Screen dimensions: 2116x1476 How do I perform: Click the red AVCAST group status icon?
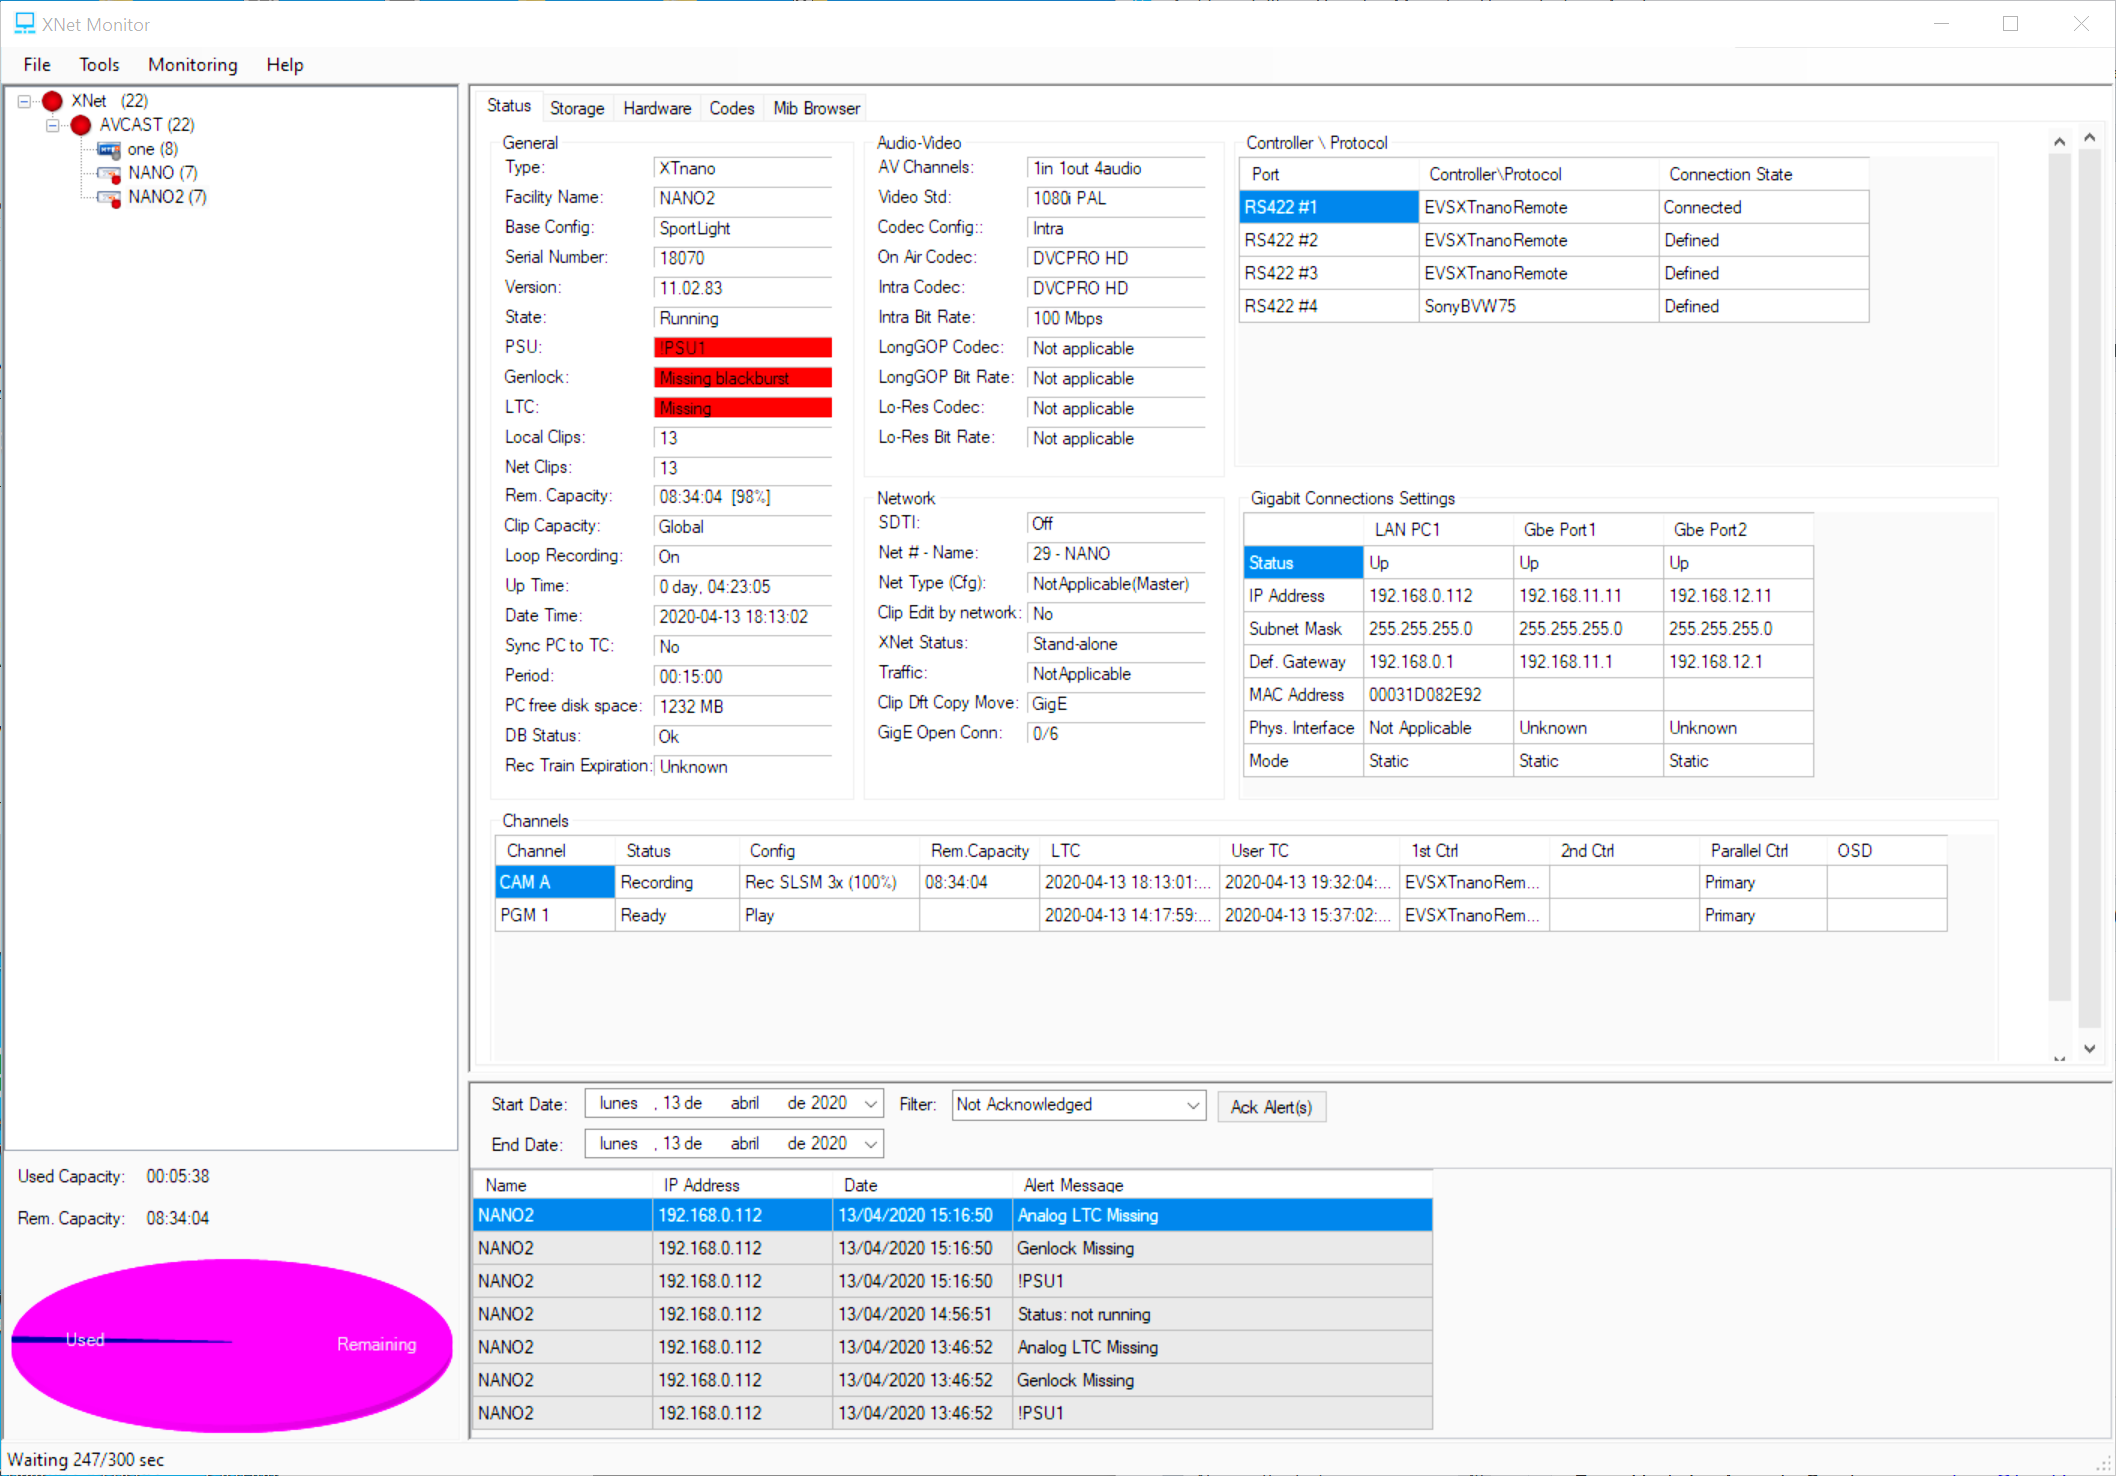(x=81, y=125)
